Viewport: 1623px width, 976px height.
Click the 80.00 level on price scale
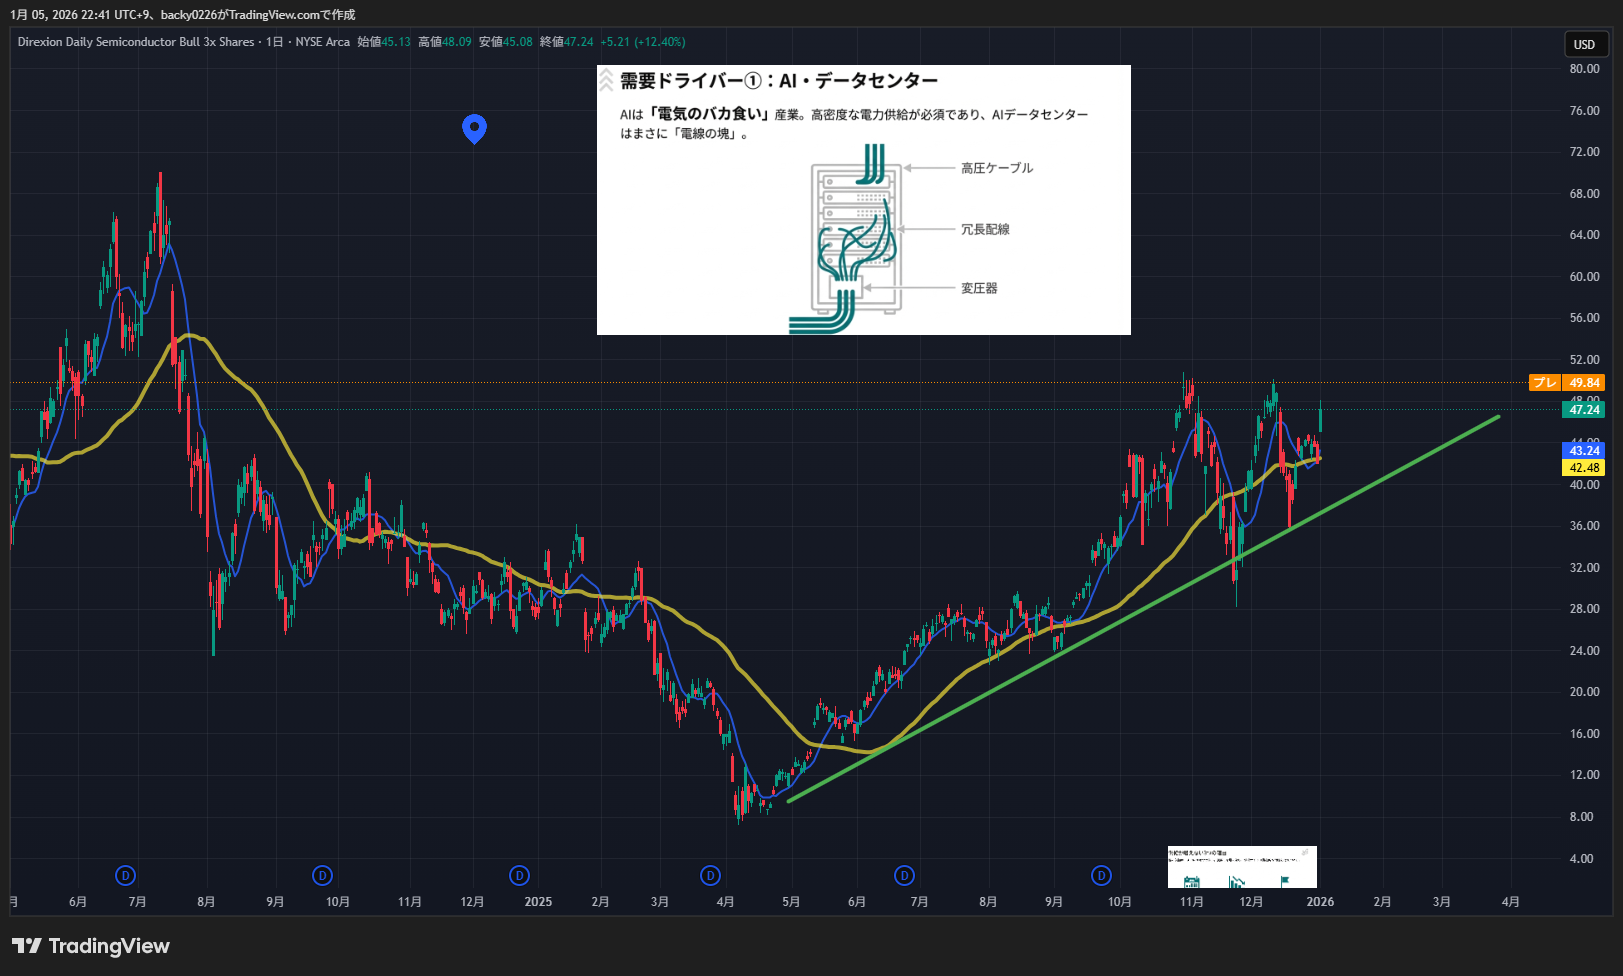(1584, 69)
